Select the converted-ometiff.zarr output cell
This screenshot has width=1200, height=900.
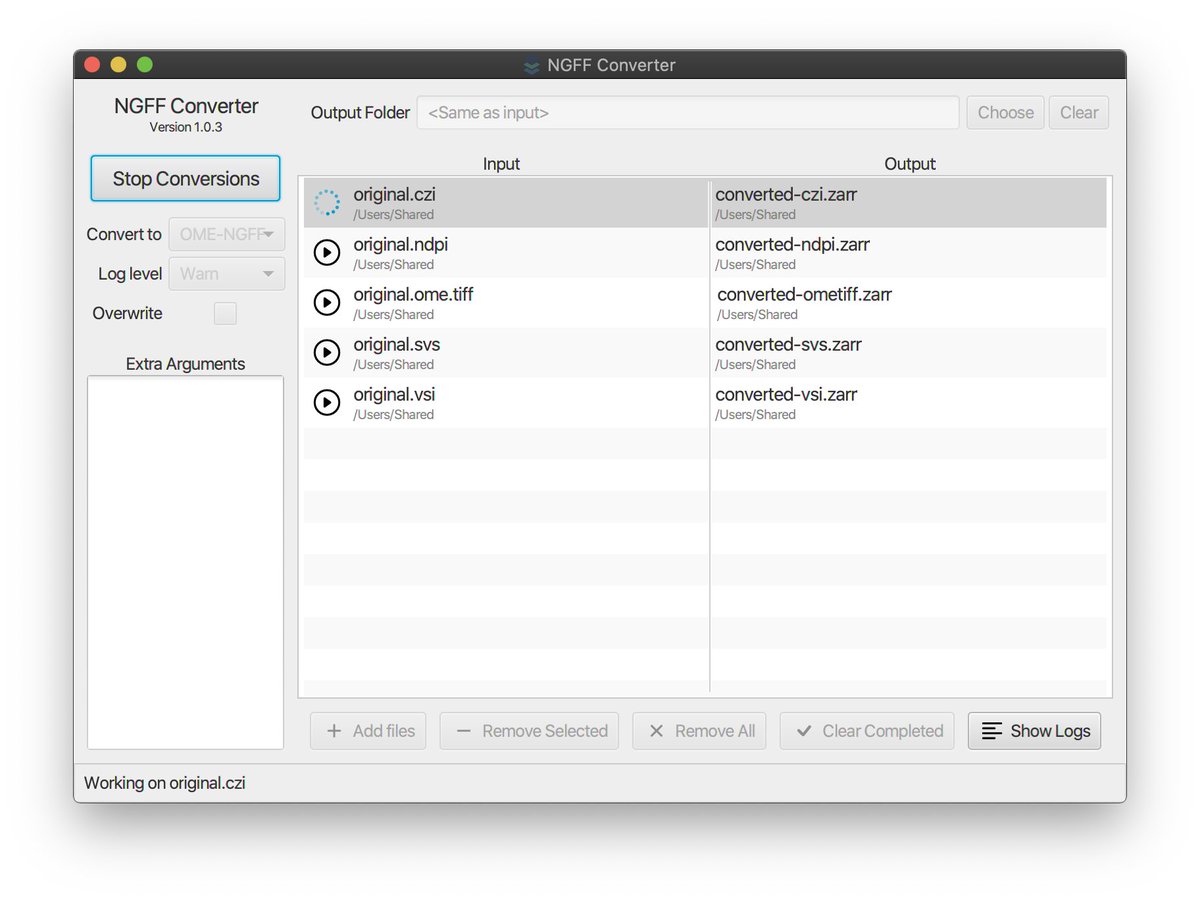[909, 303]
